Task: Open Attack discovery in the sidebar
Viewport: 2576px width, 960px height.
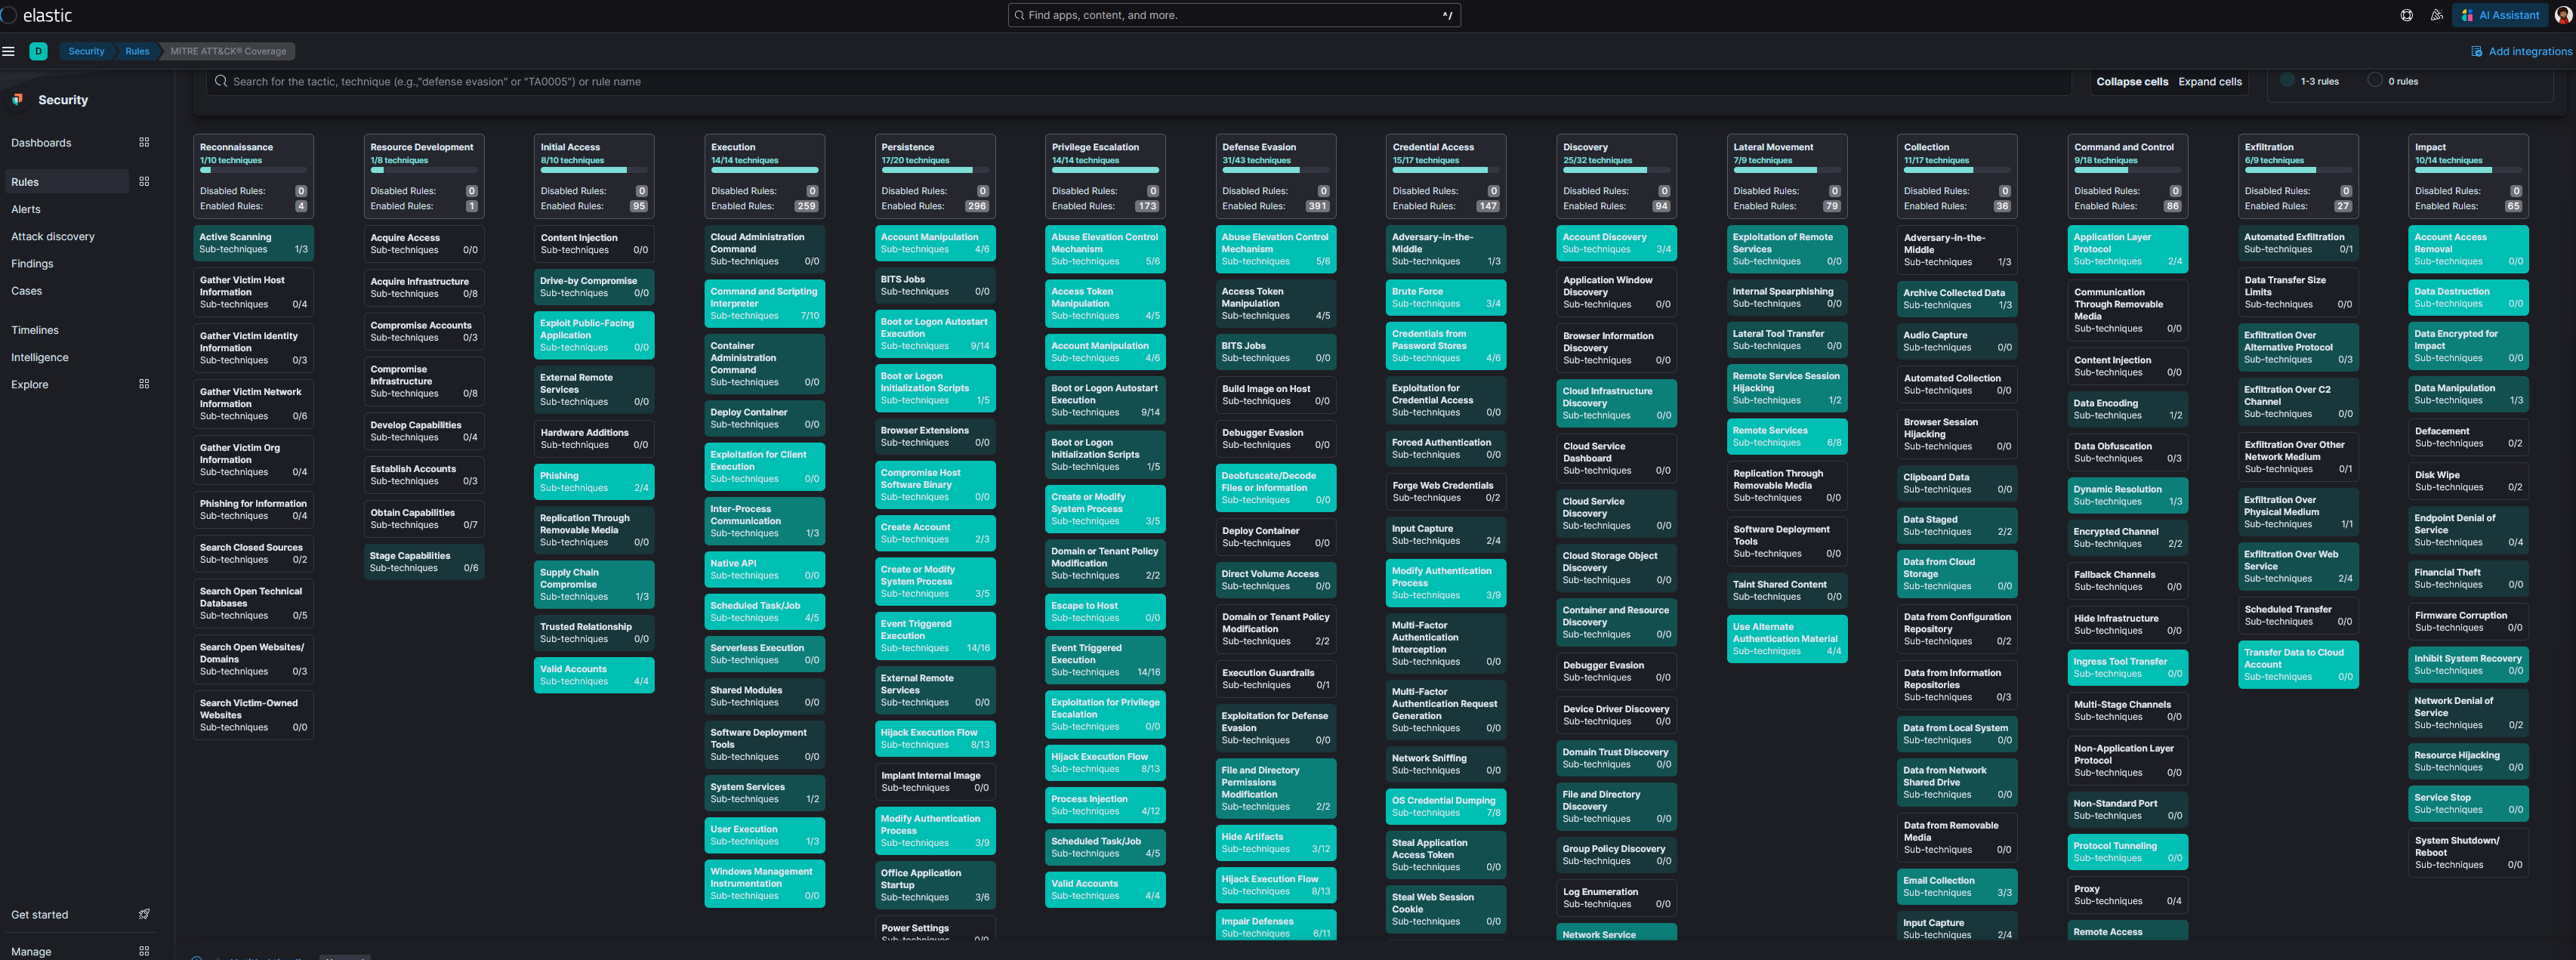Action: pyautogui.click(x=53, y=237)
